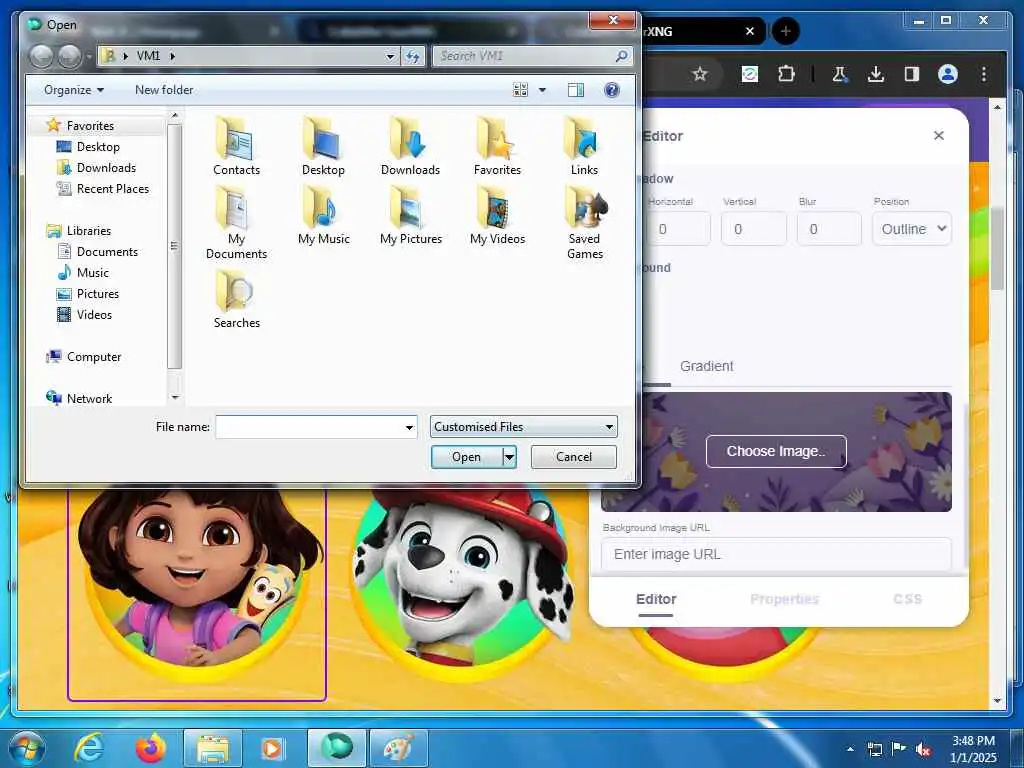Viewport: 1024px width, 768px height.
Task: Click the Open button
Action: click(x=466, y=457)
